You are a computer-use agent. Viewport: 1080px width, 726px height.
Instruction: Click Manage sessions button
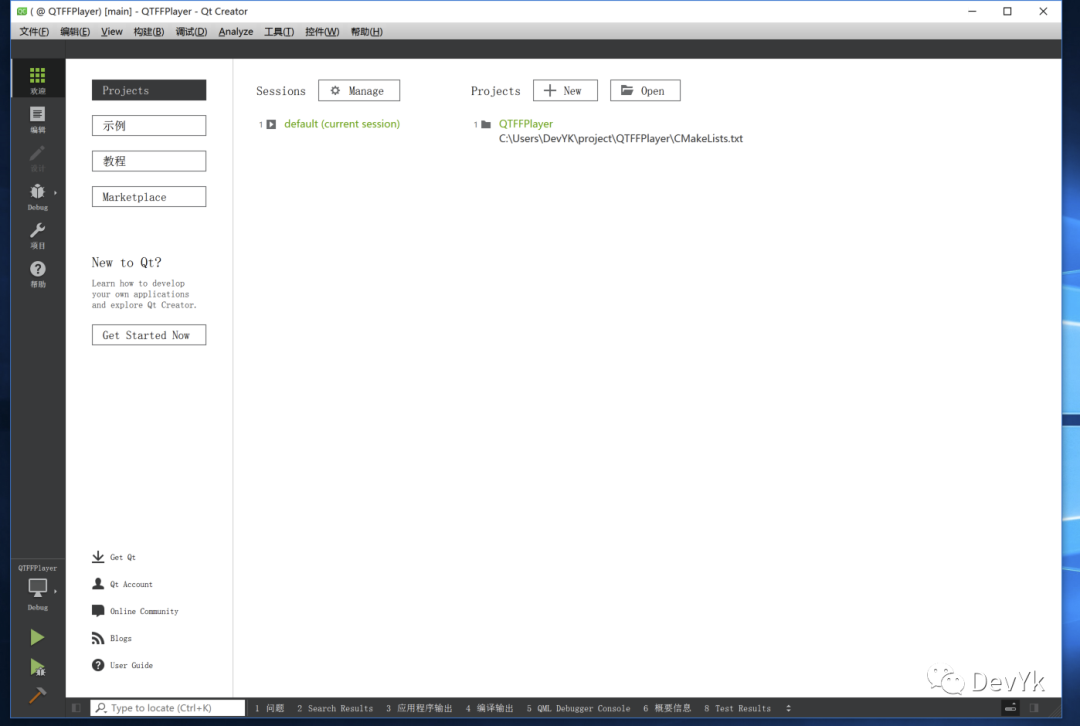point(359,90)
